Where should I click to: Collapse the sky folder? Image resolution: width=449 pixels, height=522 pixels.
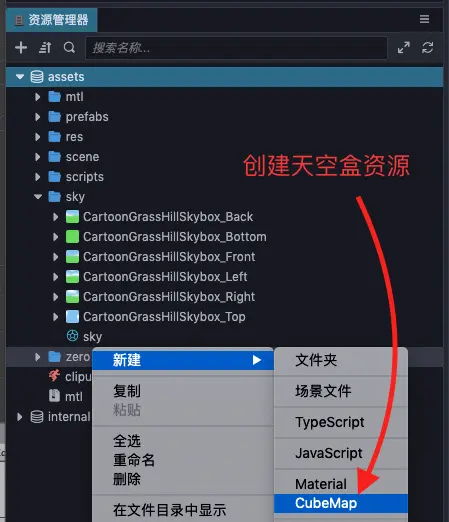click(x=38, y=197)
